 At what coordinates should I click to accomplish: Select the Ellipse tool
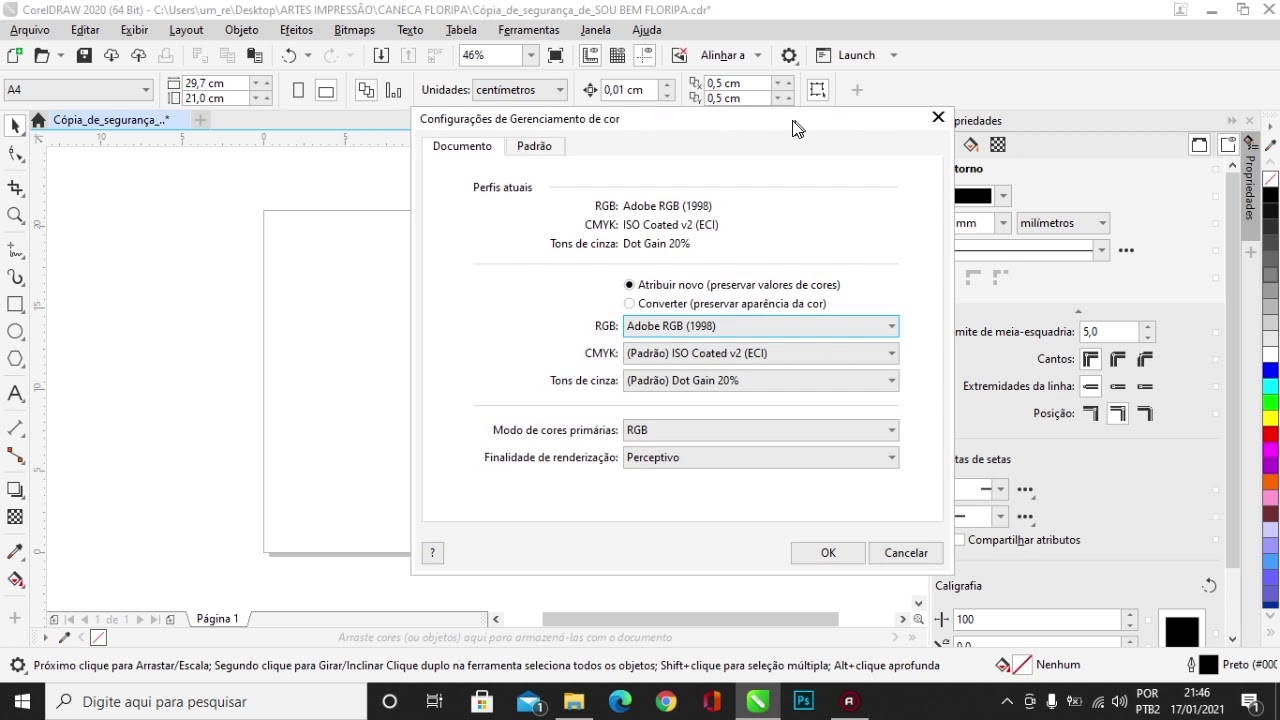15,332
